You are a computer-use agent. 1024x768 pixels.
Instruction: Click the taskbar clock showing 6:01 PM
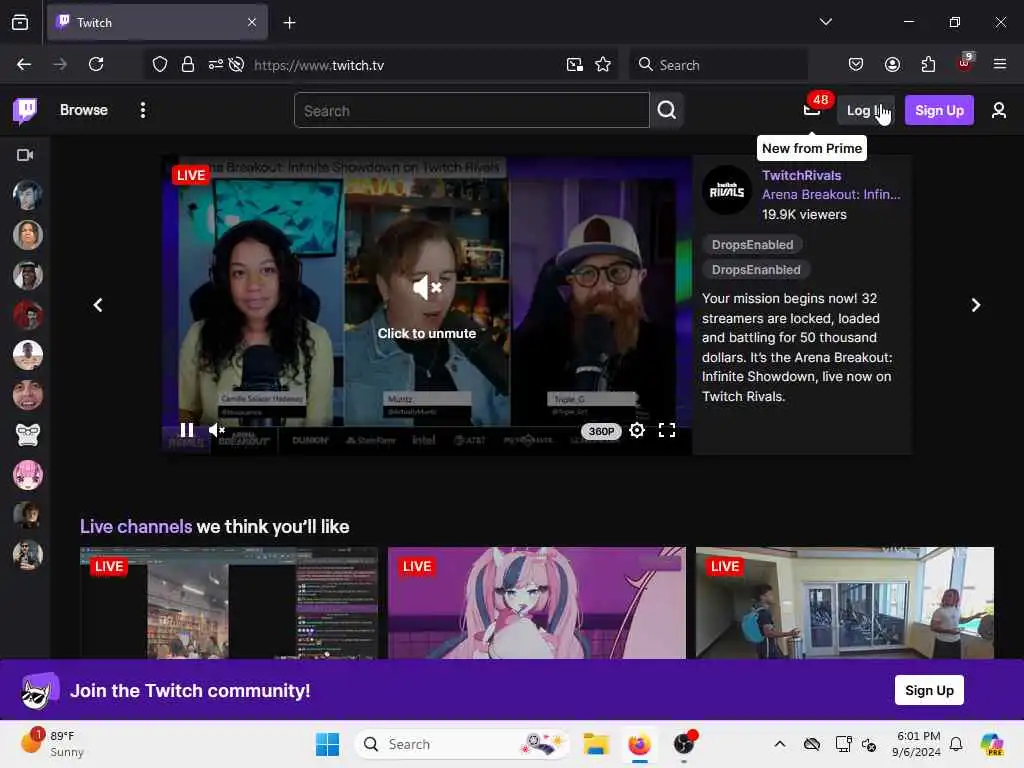pyautogui.click(x=918, y=744)
